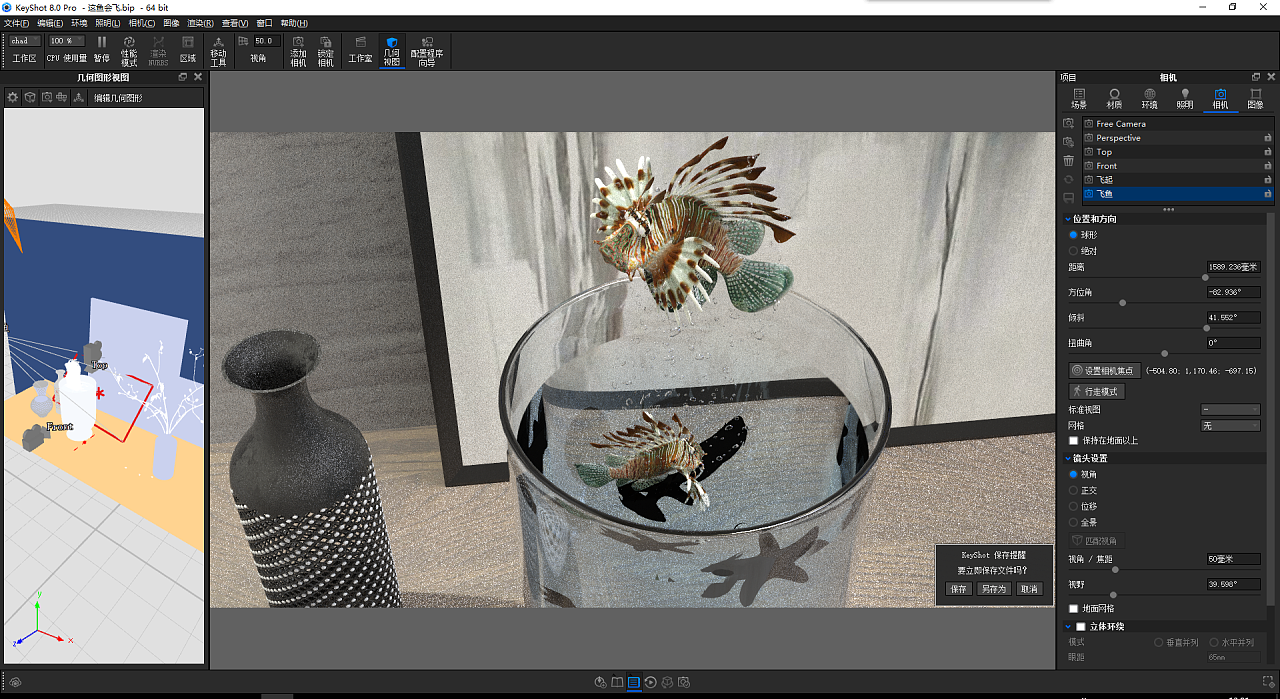1280x699 pixels.
Task: Open the animation icon in bottom status bar
Action: (650, 682)
